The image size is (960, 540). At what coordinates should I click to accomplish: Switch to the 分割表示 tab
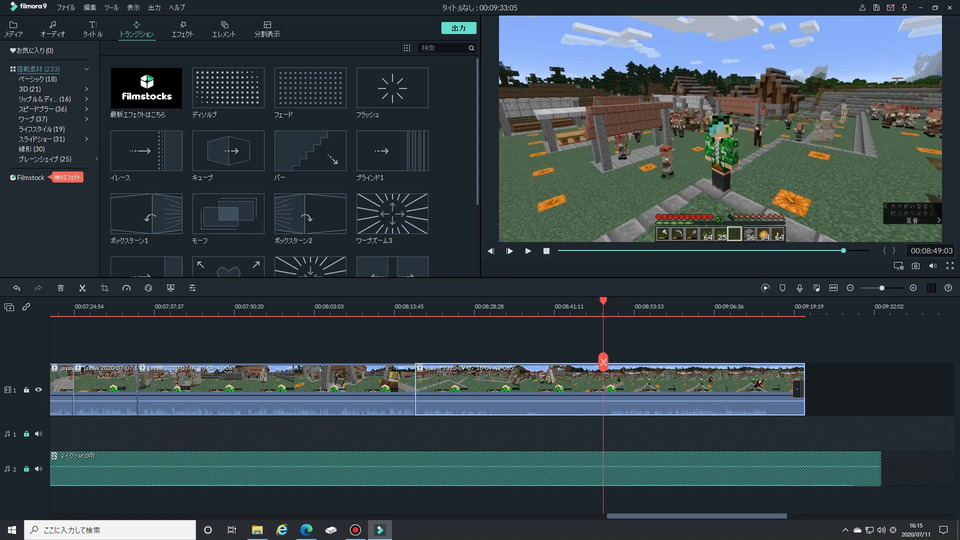(x=267, y=29)
